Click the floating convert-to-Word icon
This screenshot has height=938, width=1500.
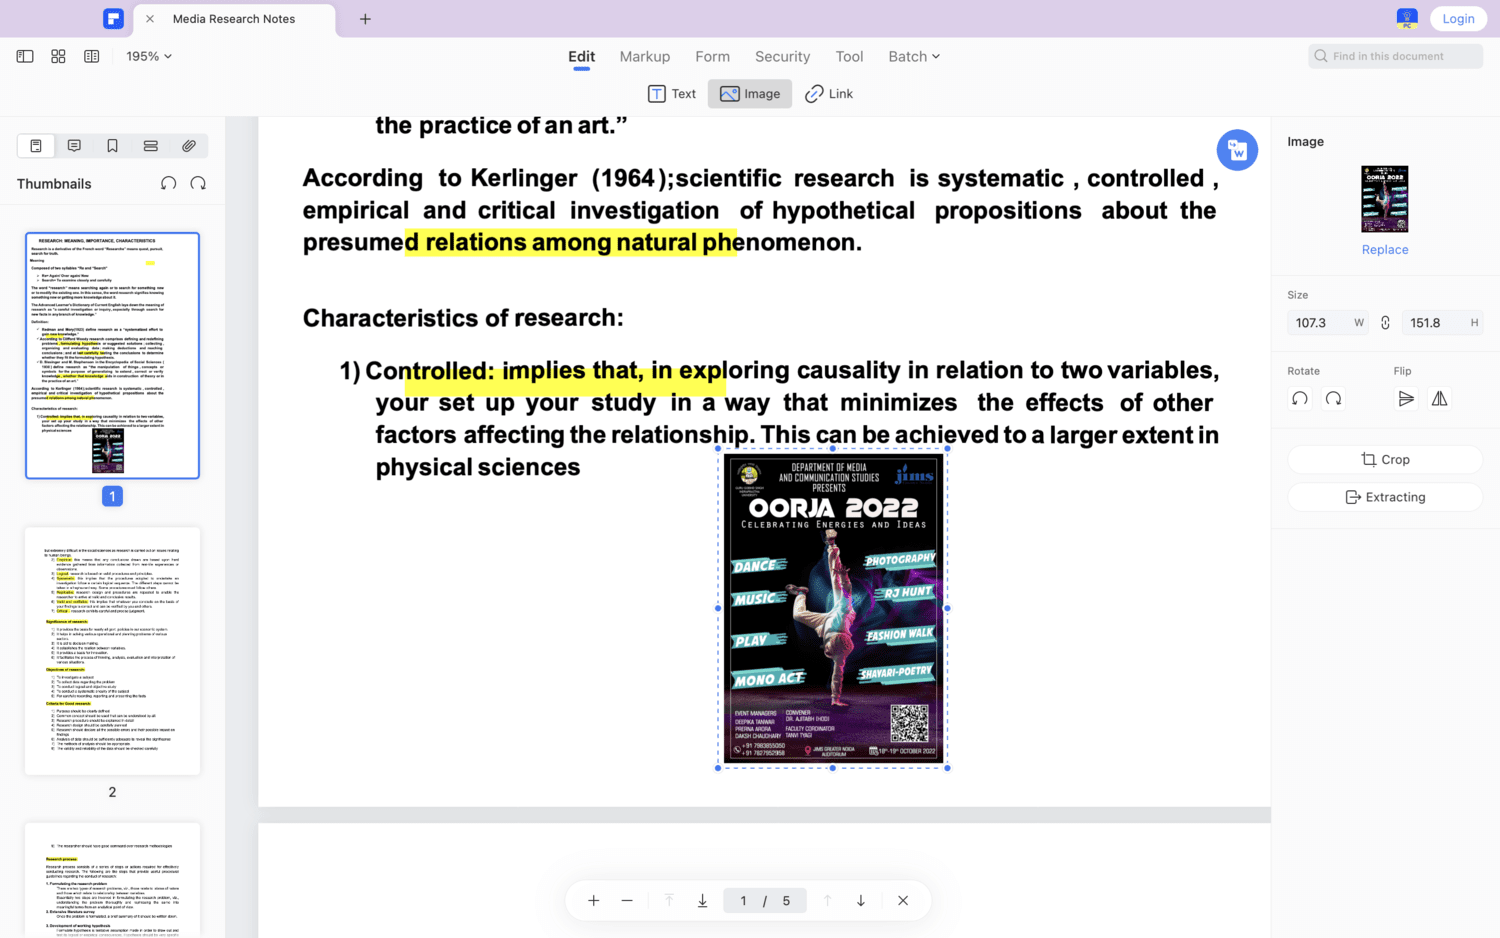[x=1237, y=150]
